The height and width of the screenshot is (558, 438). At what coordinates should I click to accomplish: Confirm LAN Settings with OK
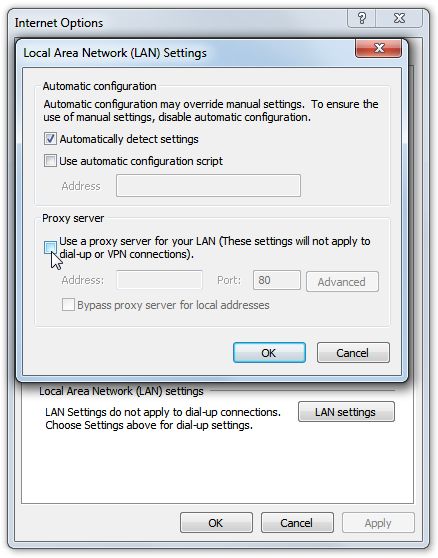pyautogui.click(x=269, y=353)
